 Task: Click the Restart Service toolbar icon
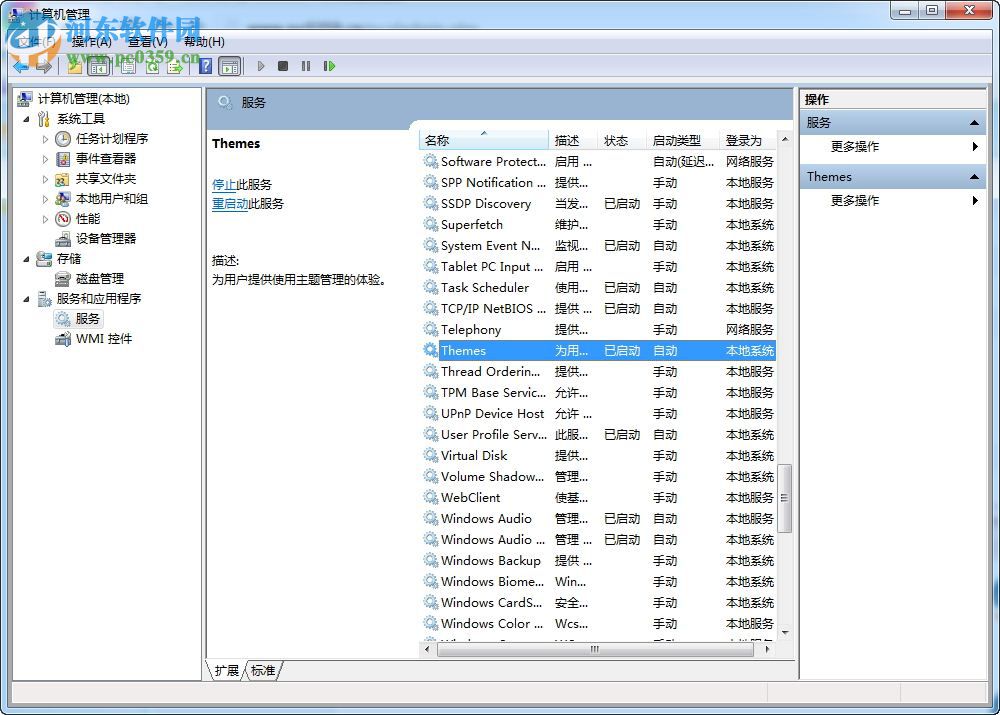point(330,66)
